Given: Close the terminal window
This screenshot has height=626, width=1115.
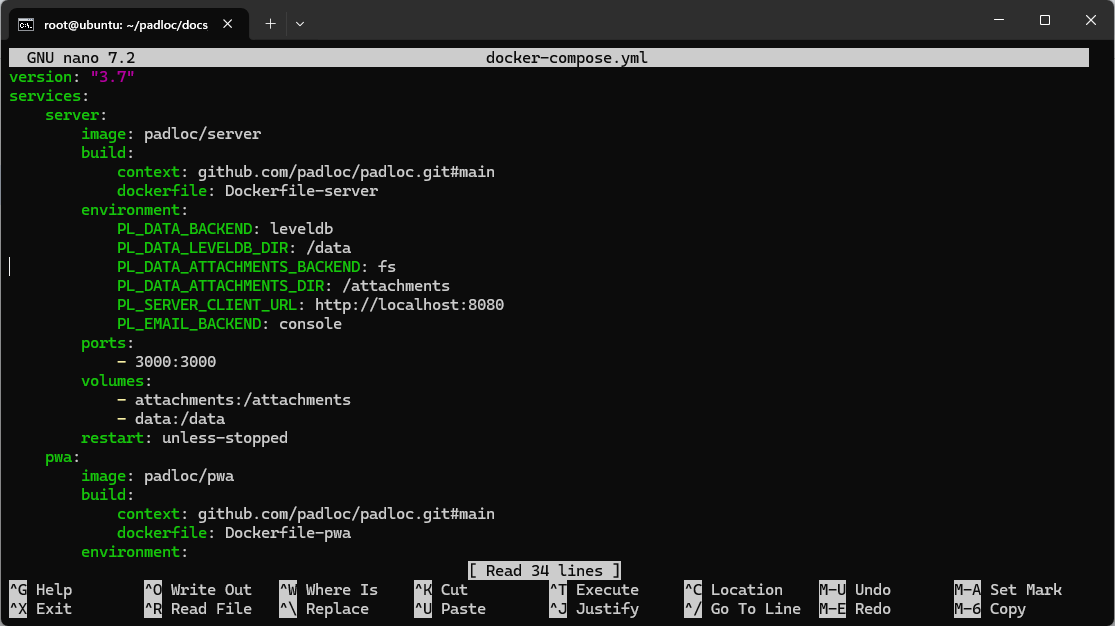Looking at the screenshot, I should 1090,21.
